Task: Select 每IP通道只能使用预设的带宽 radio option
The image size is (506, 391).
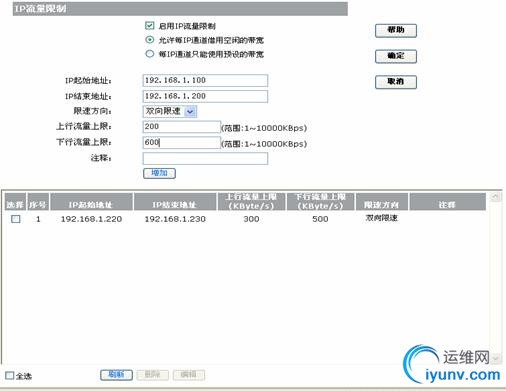Action: tap(150, 54)
